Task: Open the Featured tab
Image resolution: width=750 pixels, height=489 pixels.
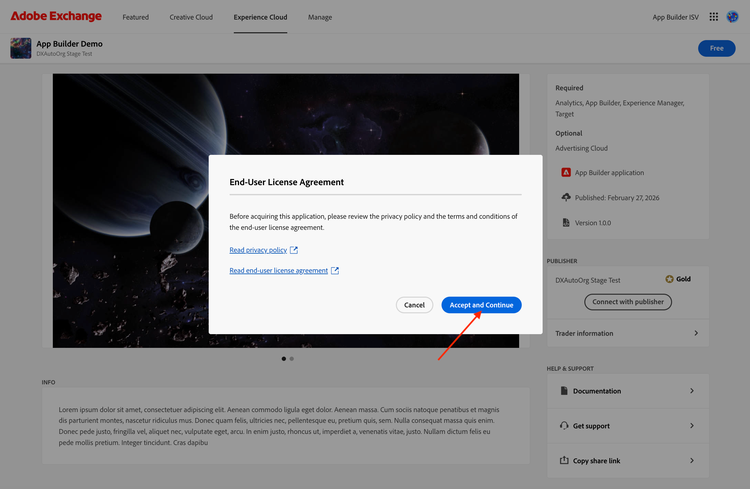Action: (x=135, y=17)
